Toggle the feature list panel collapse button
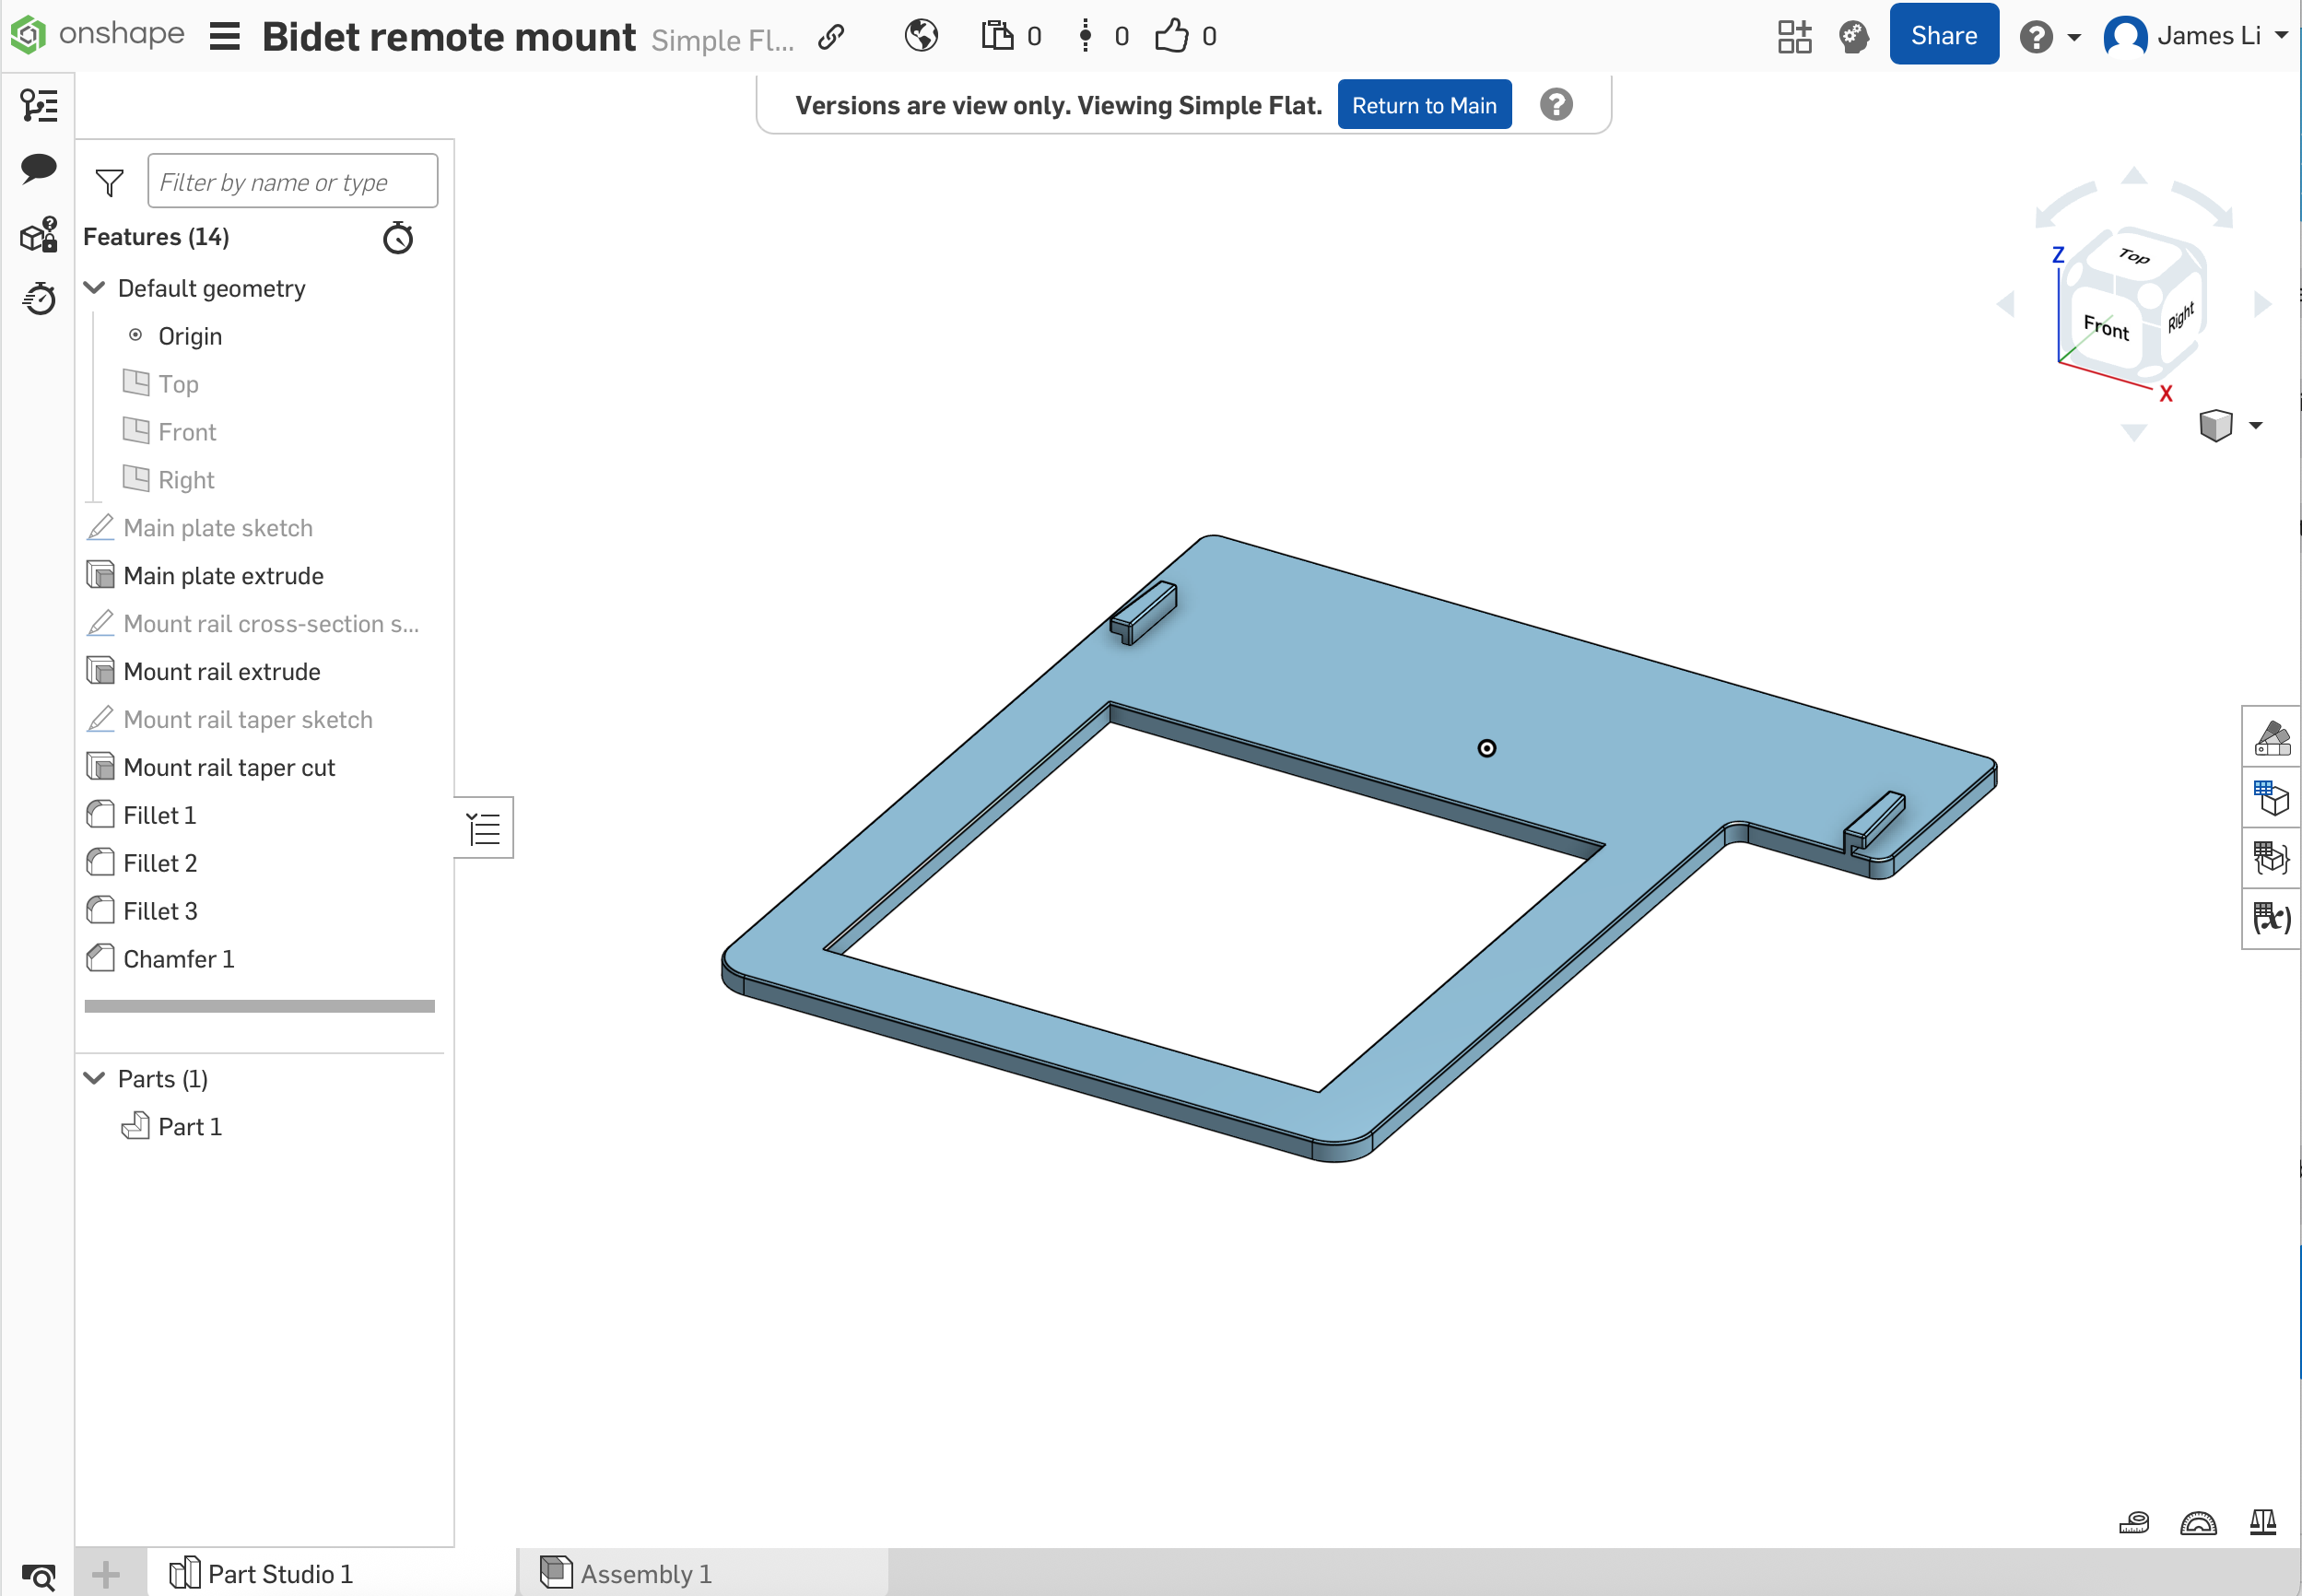The width and height of the screenshot is (2302, 1596). click(x=484, y=827)
